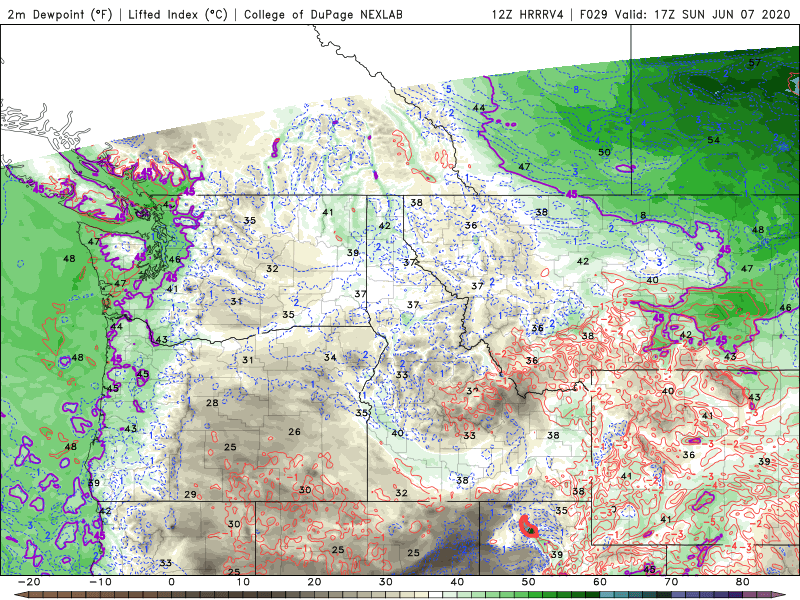Screen dimensions: 800x600
Task: Click the 60 tick label on the color scale
Action: click(x=600, y=582)
